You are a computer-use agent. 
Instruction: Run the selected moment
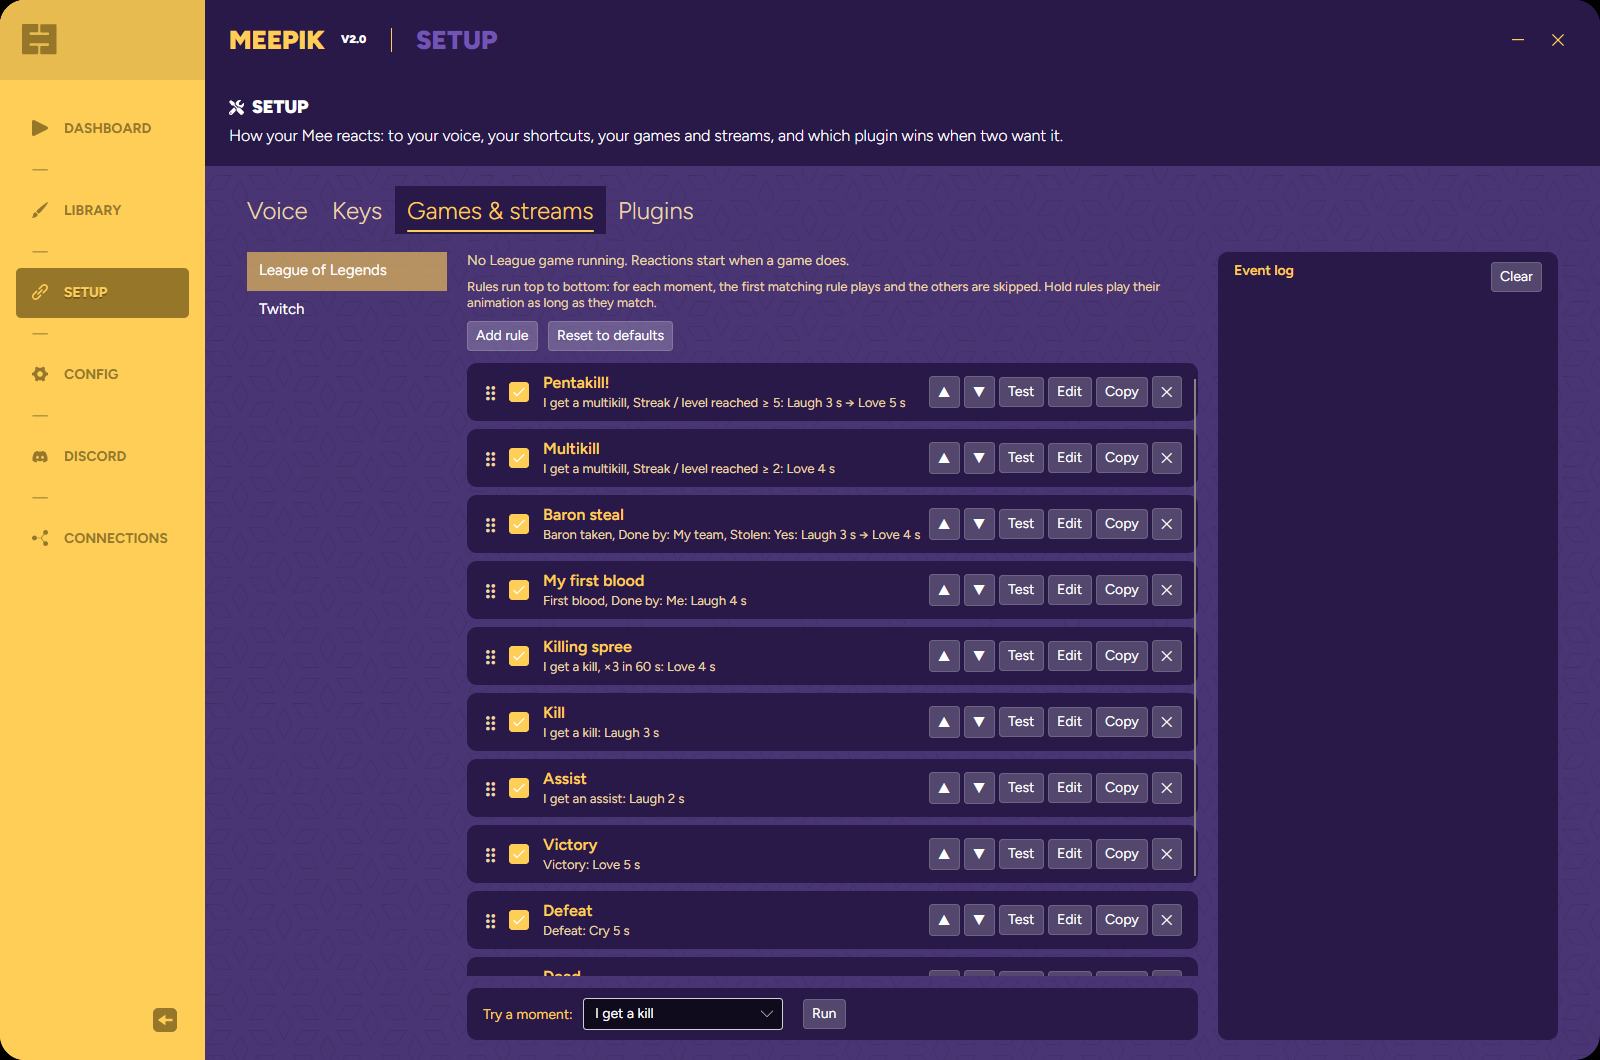824,1014
